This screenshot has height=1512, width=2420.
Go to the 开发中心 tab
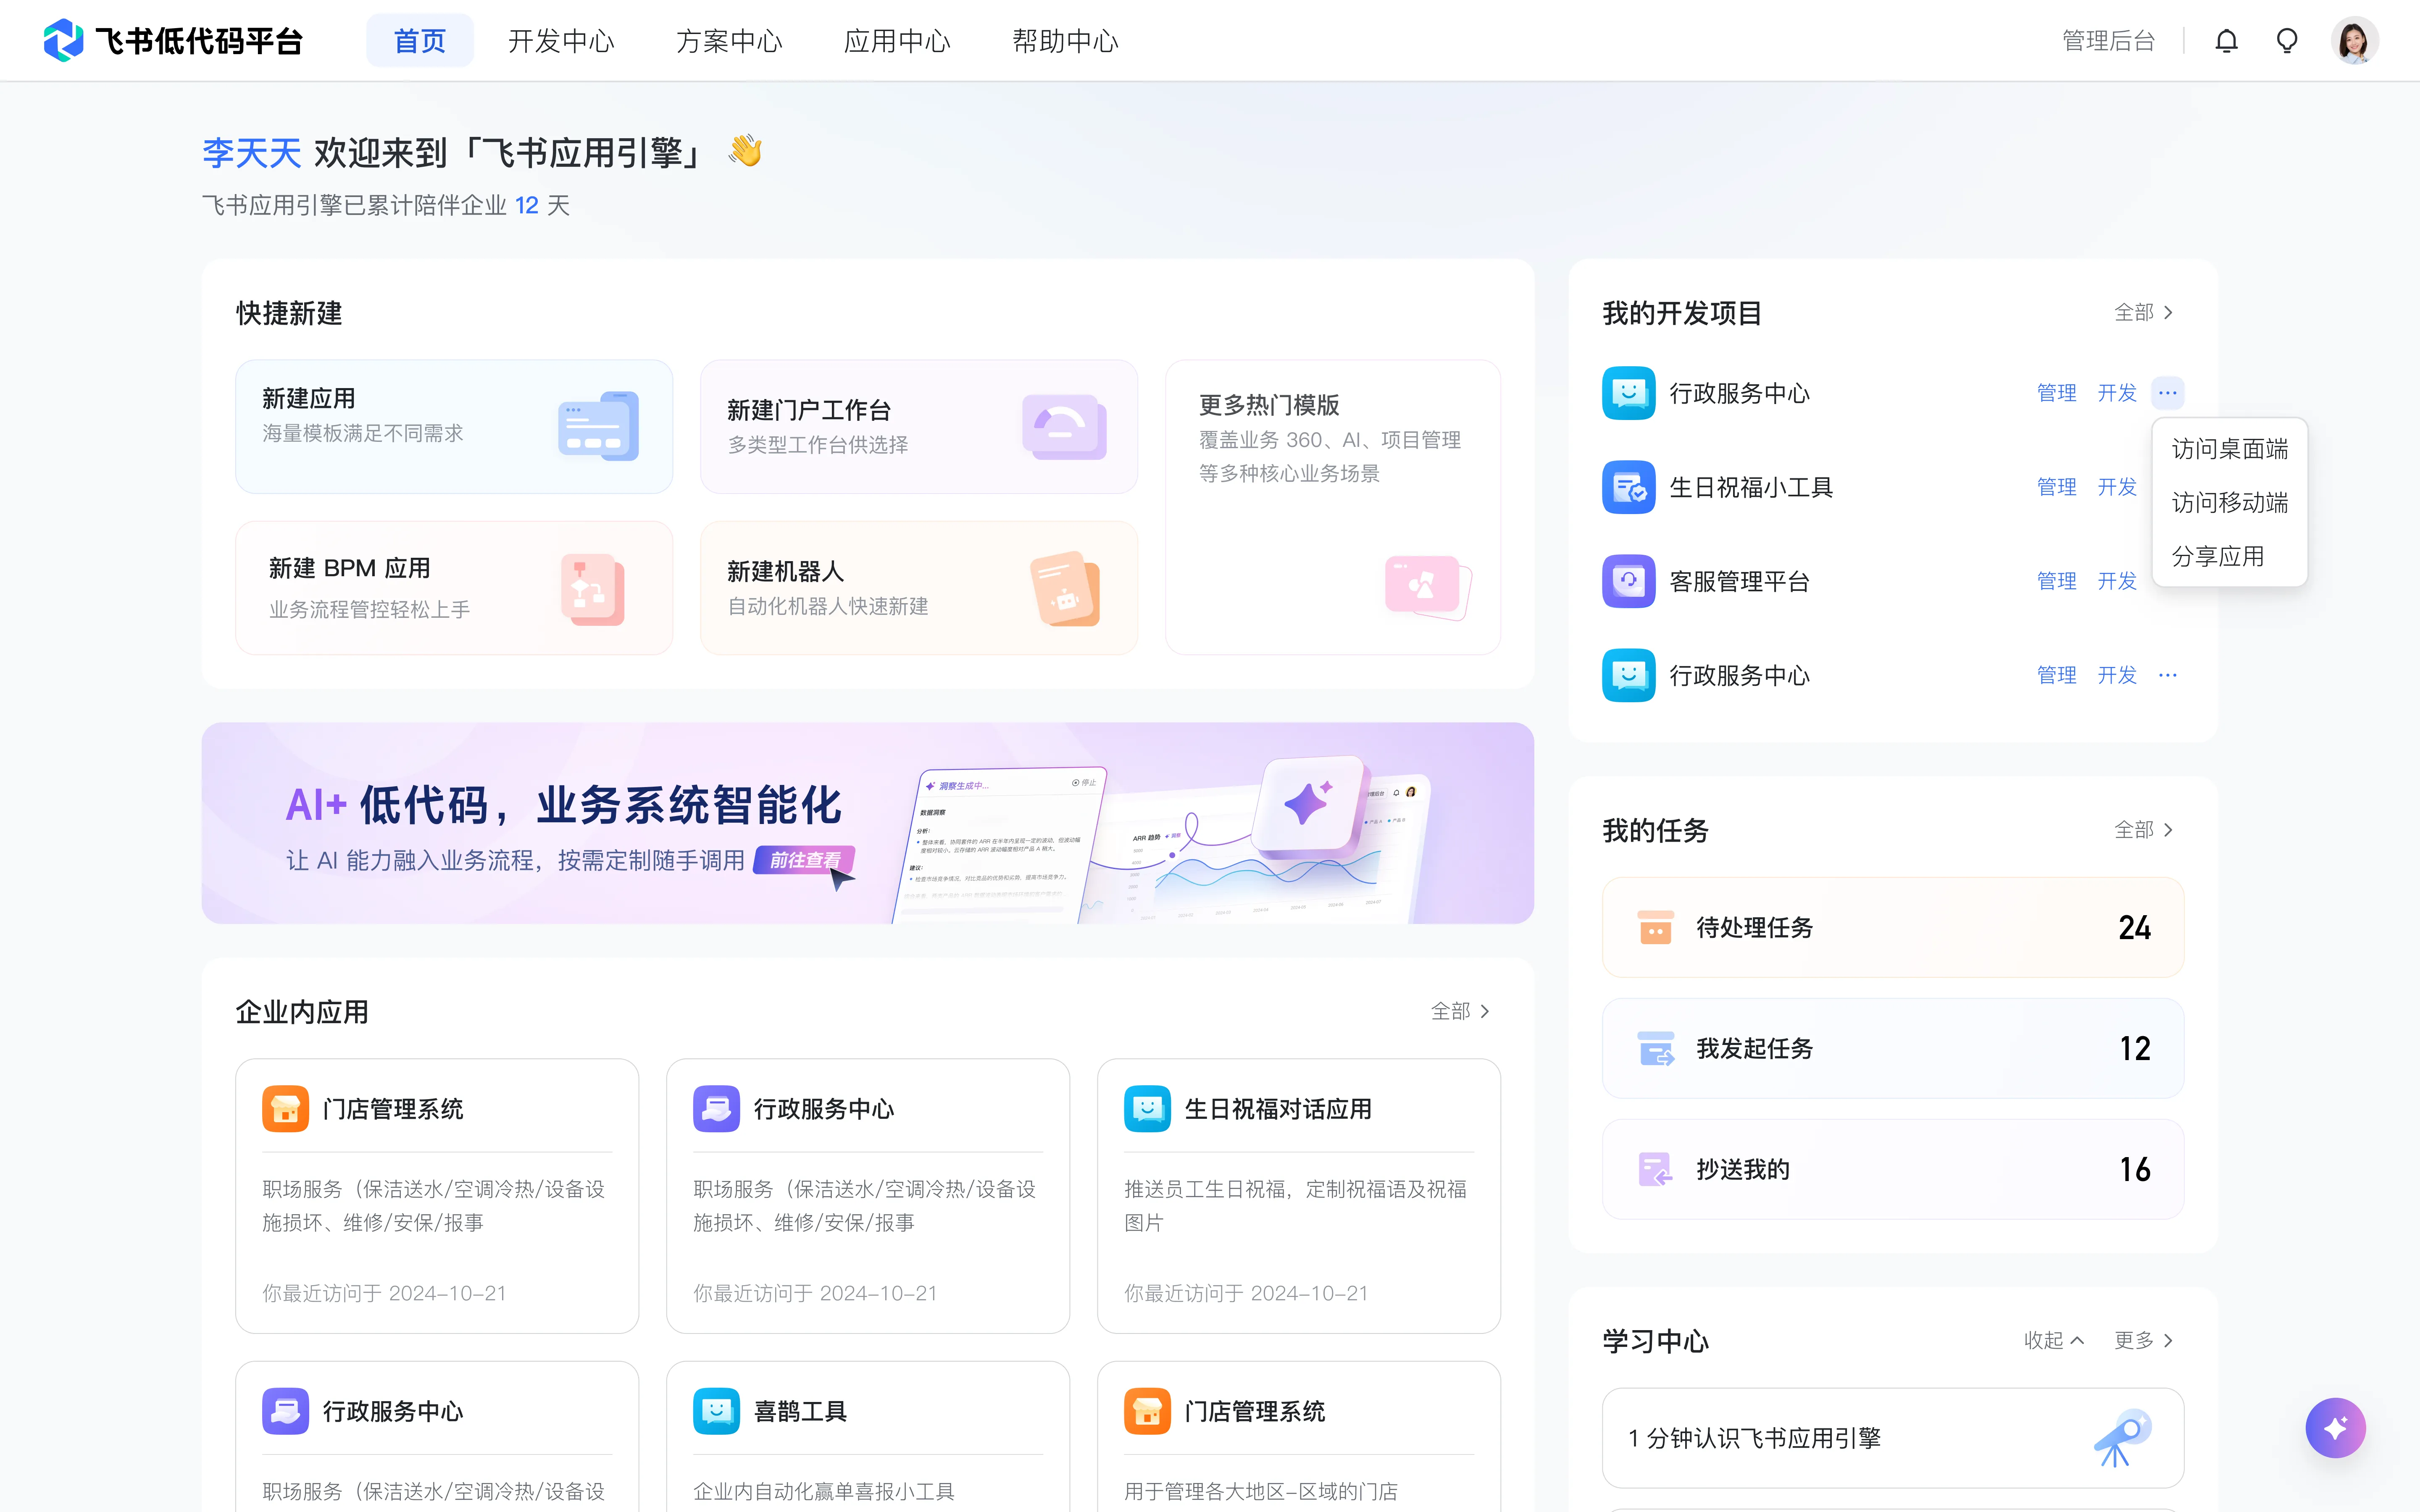[x=561, y=41]
